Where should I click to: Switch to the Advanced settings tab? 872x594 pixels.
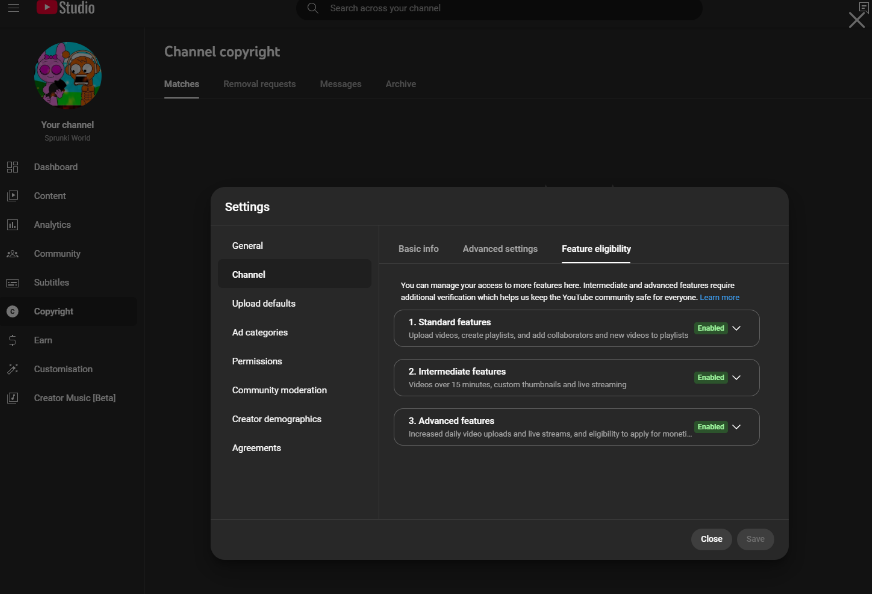pyautogui.click(x=500, y=249)
